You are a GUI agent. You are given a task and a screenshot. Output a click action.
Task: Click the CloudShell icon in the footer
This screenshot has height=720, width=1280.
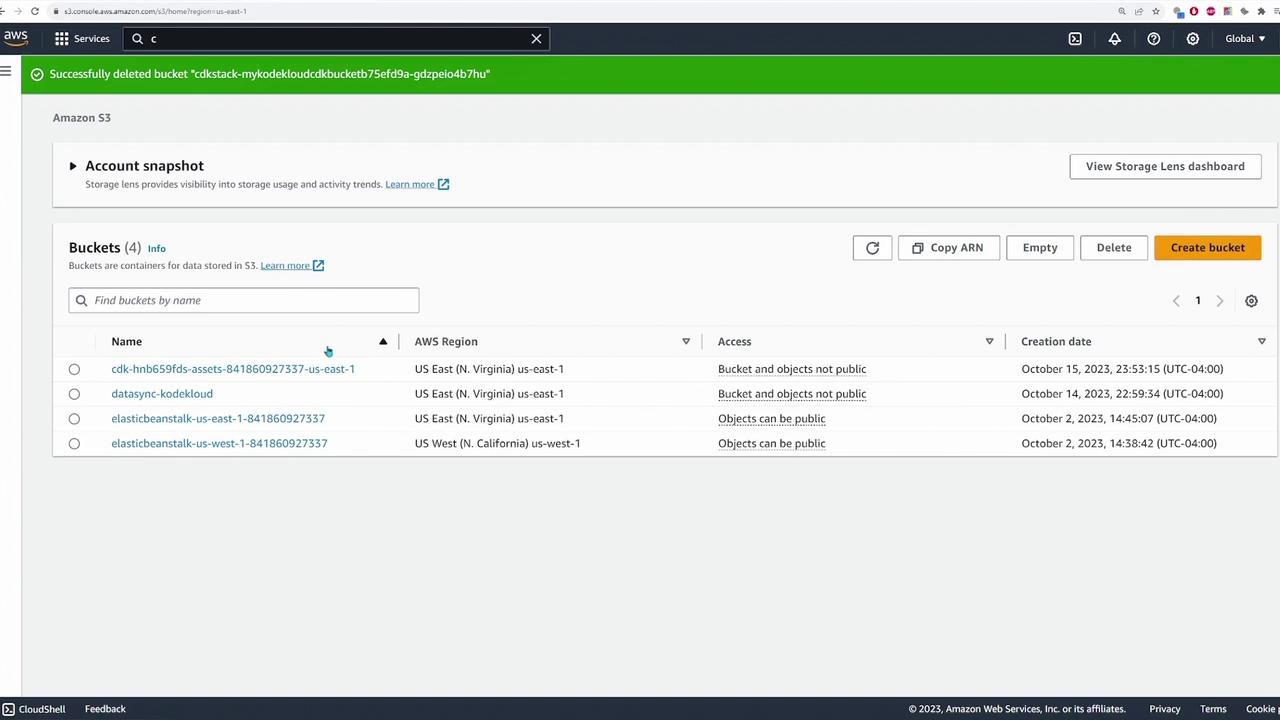pos(8,709)
